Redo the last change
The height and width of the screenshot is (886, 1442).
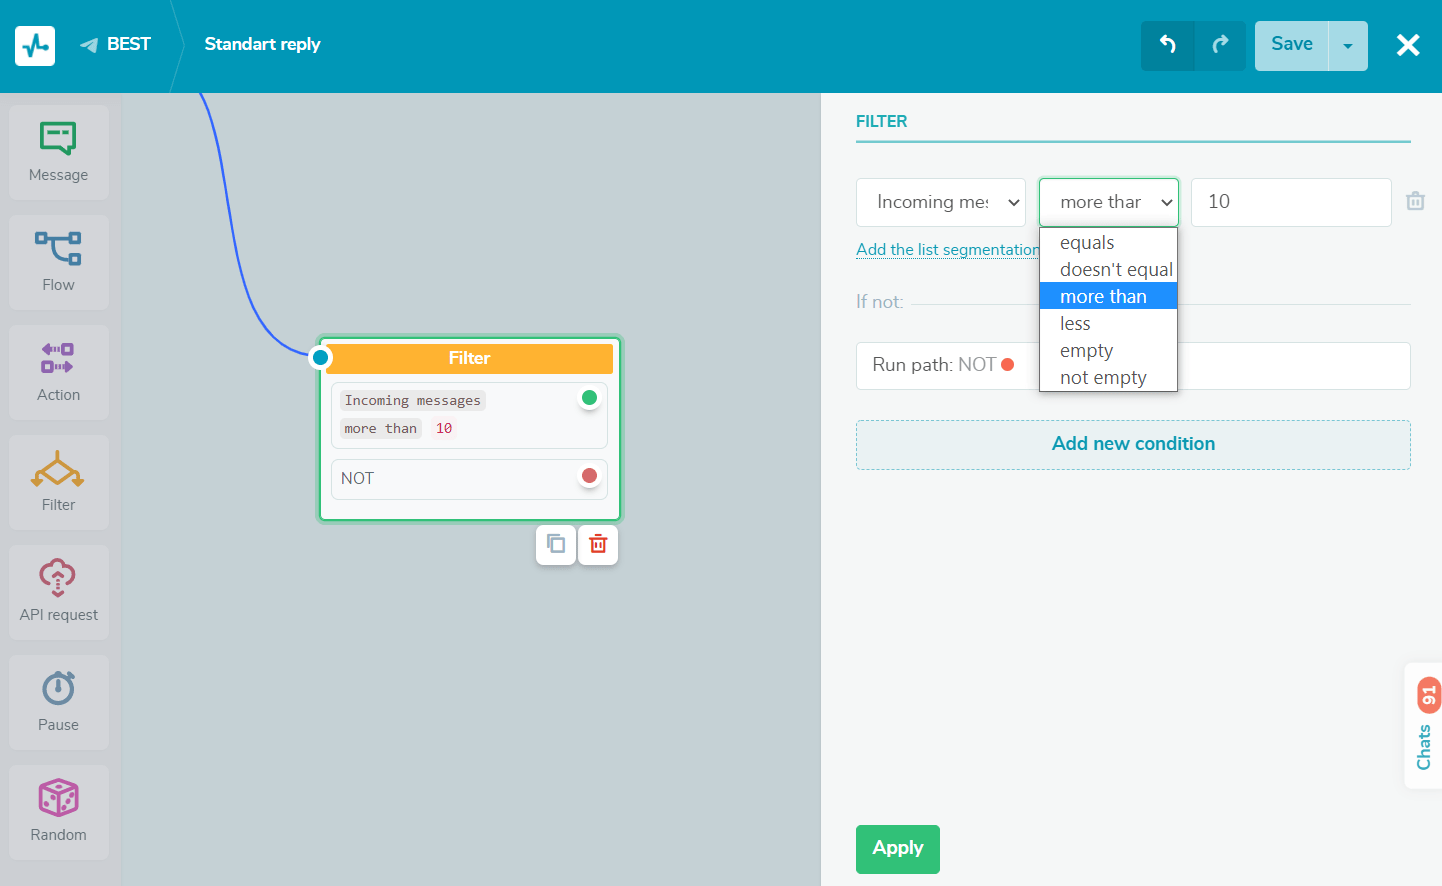click(1220, 45)
